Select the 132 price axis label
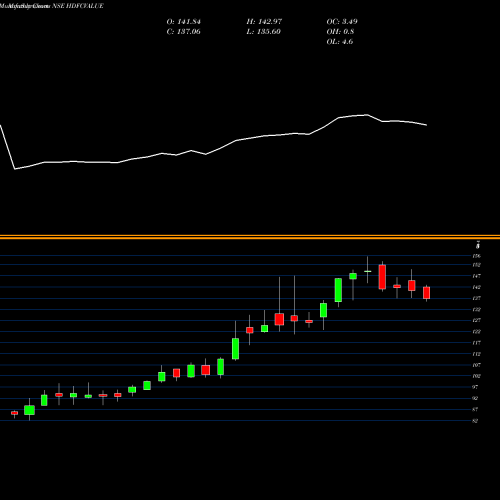This screenshot has height=500, width=500. pos(477,309)
